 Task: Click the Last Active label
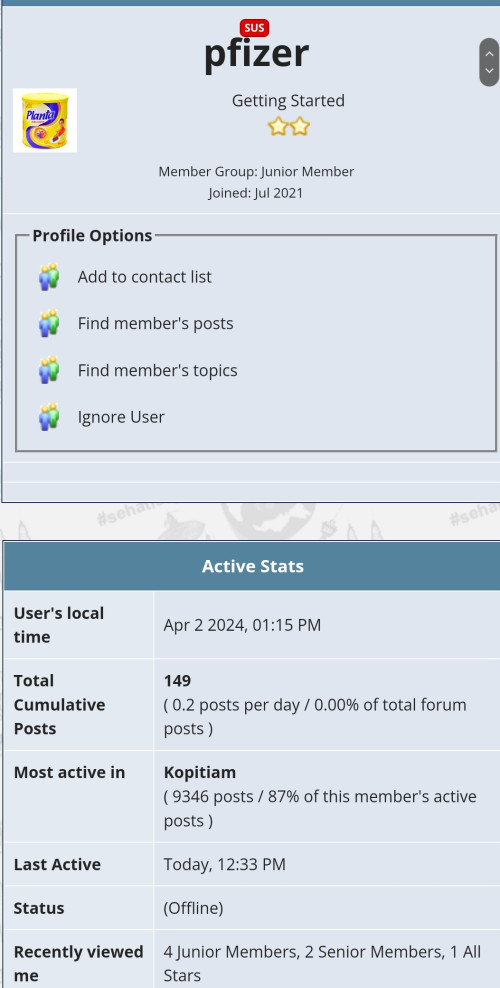(57, 864)
